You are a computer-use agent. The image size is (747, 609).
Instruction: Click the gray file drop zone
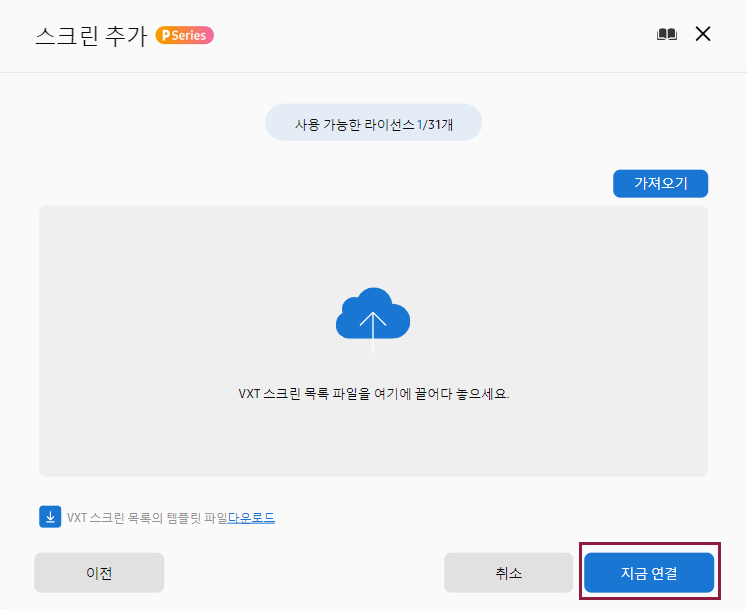click(374, 341)
